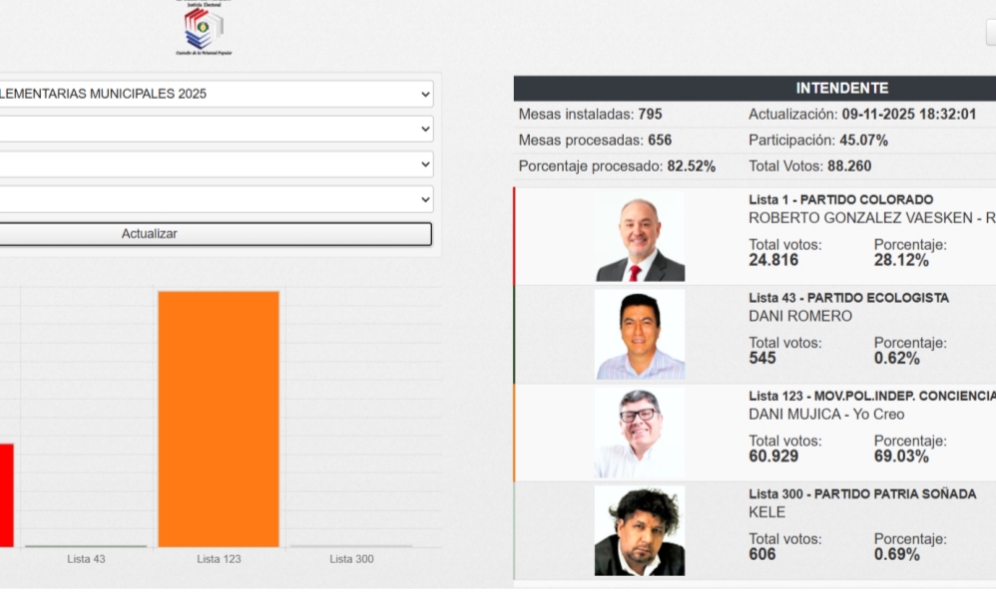Image resolution: width=996 pixels, height=599 pixels.
Task: Open the empty dropdown just below election selector
Action: pos(215,129)
